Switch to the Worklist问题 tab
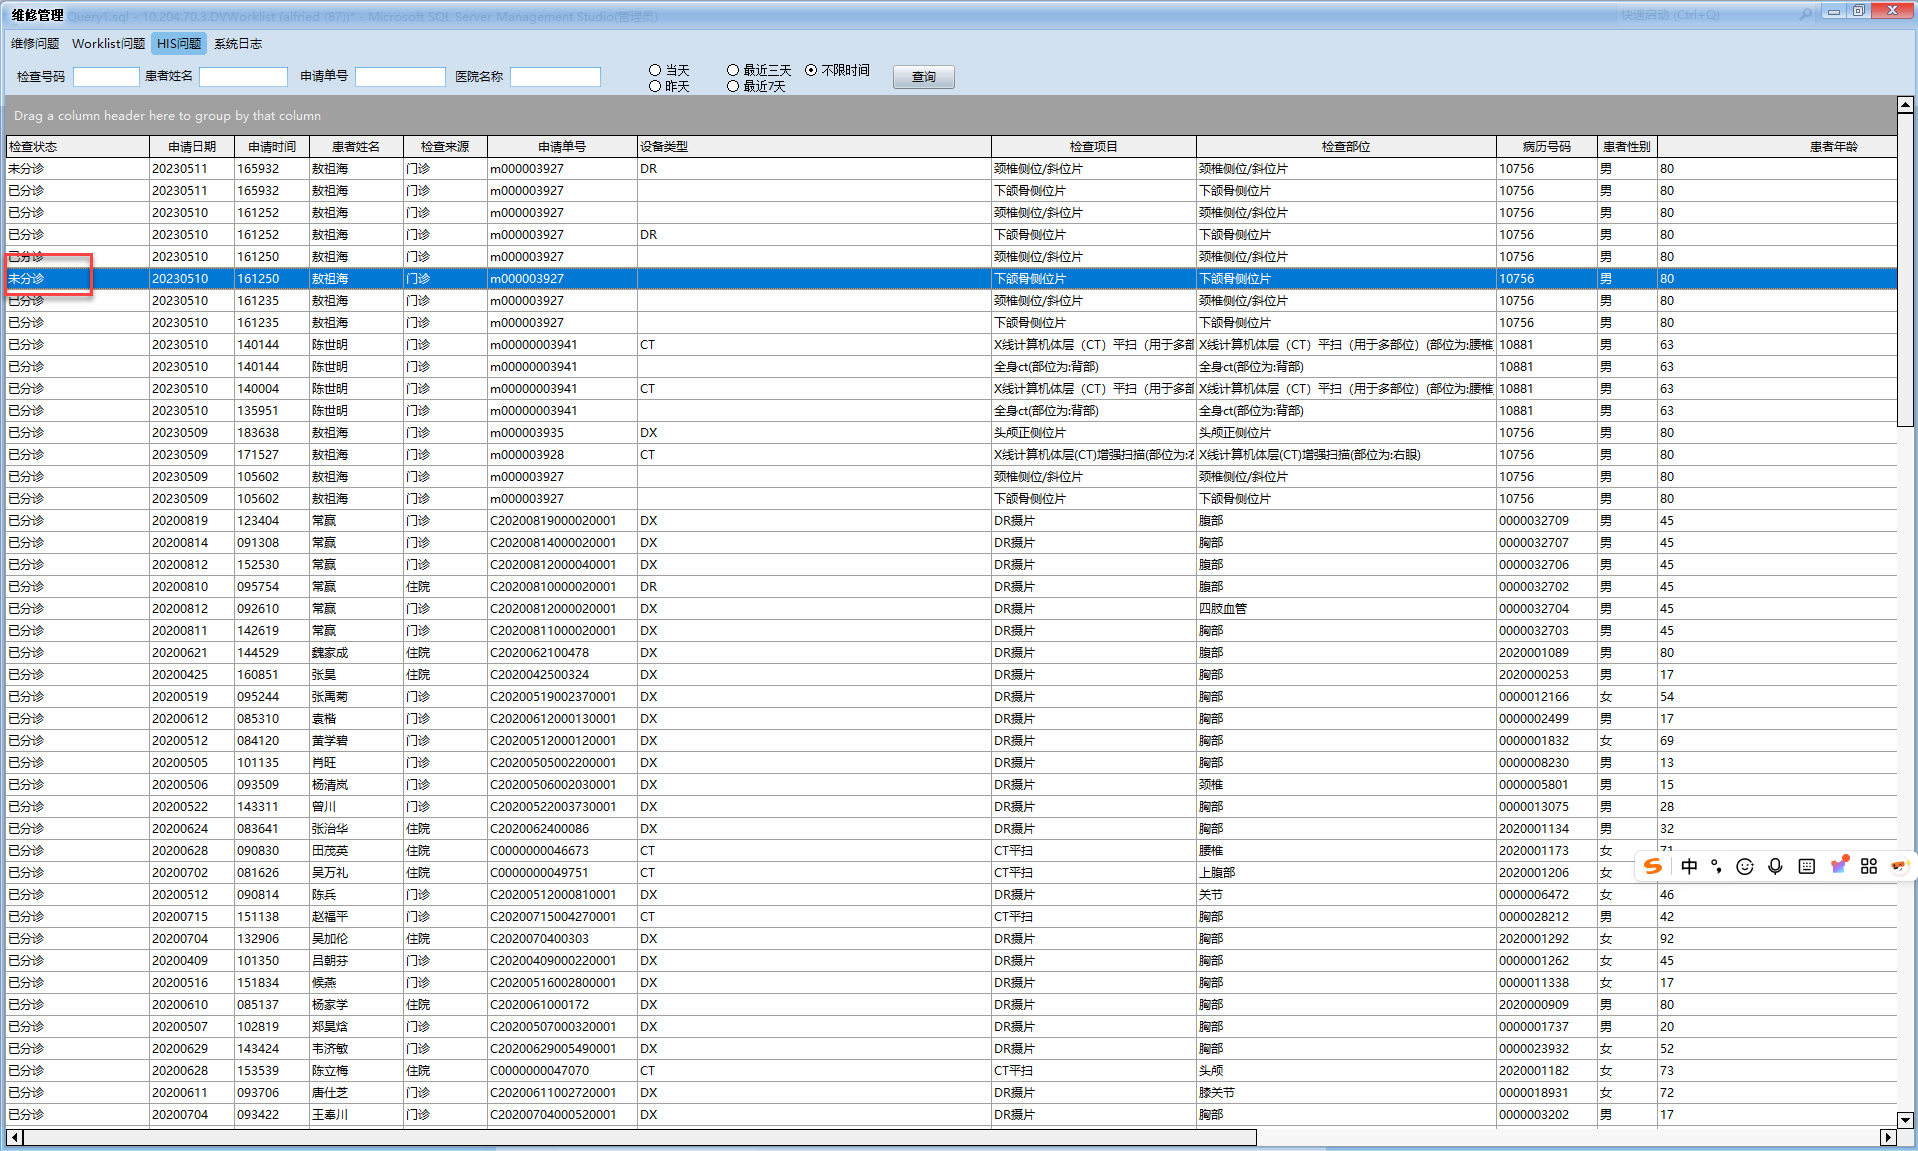1918x1151 pixels. (108, 43)
